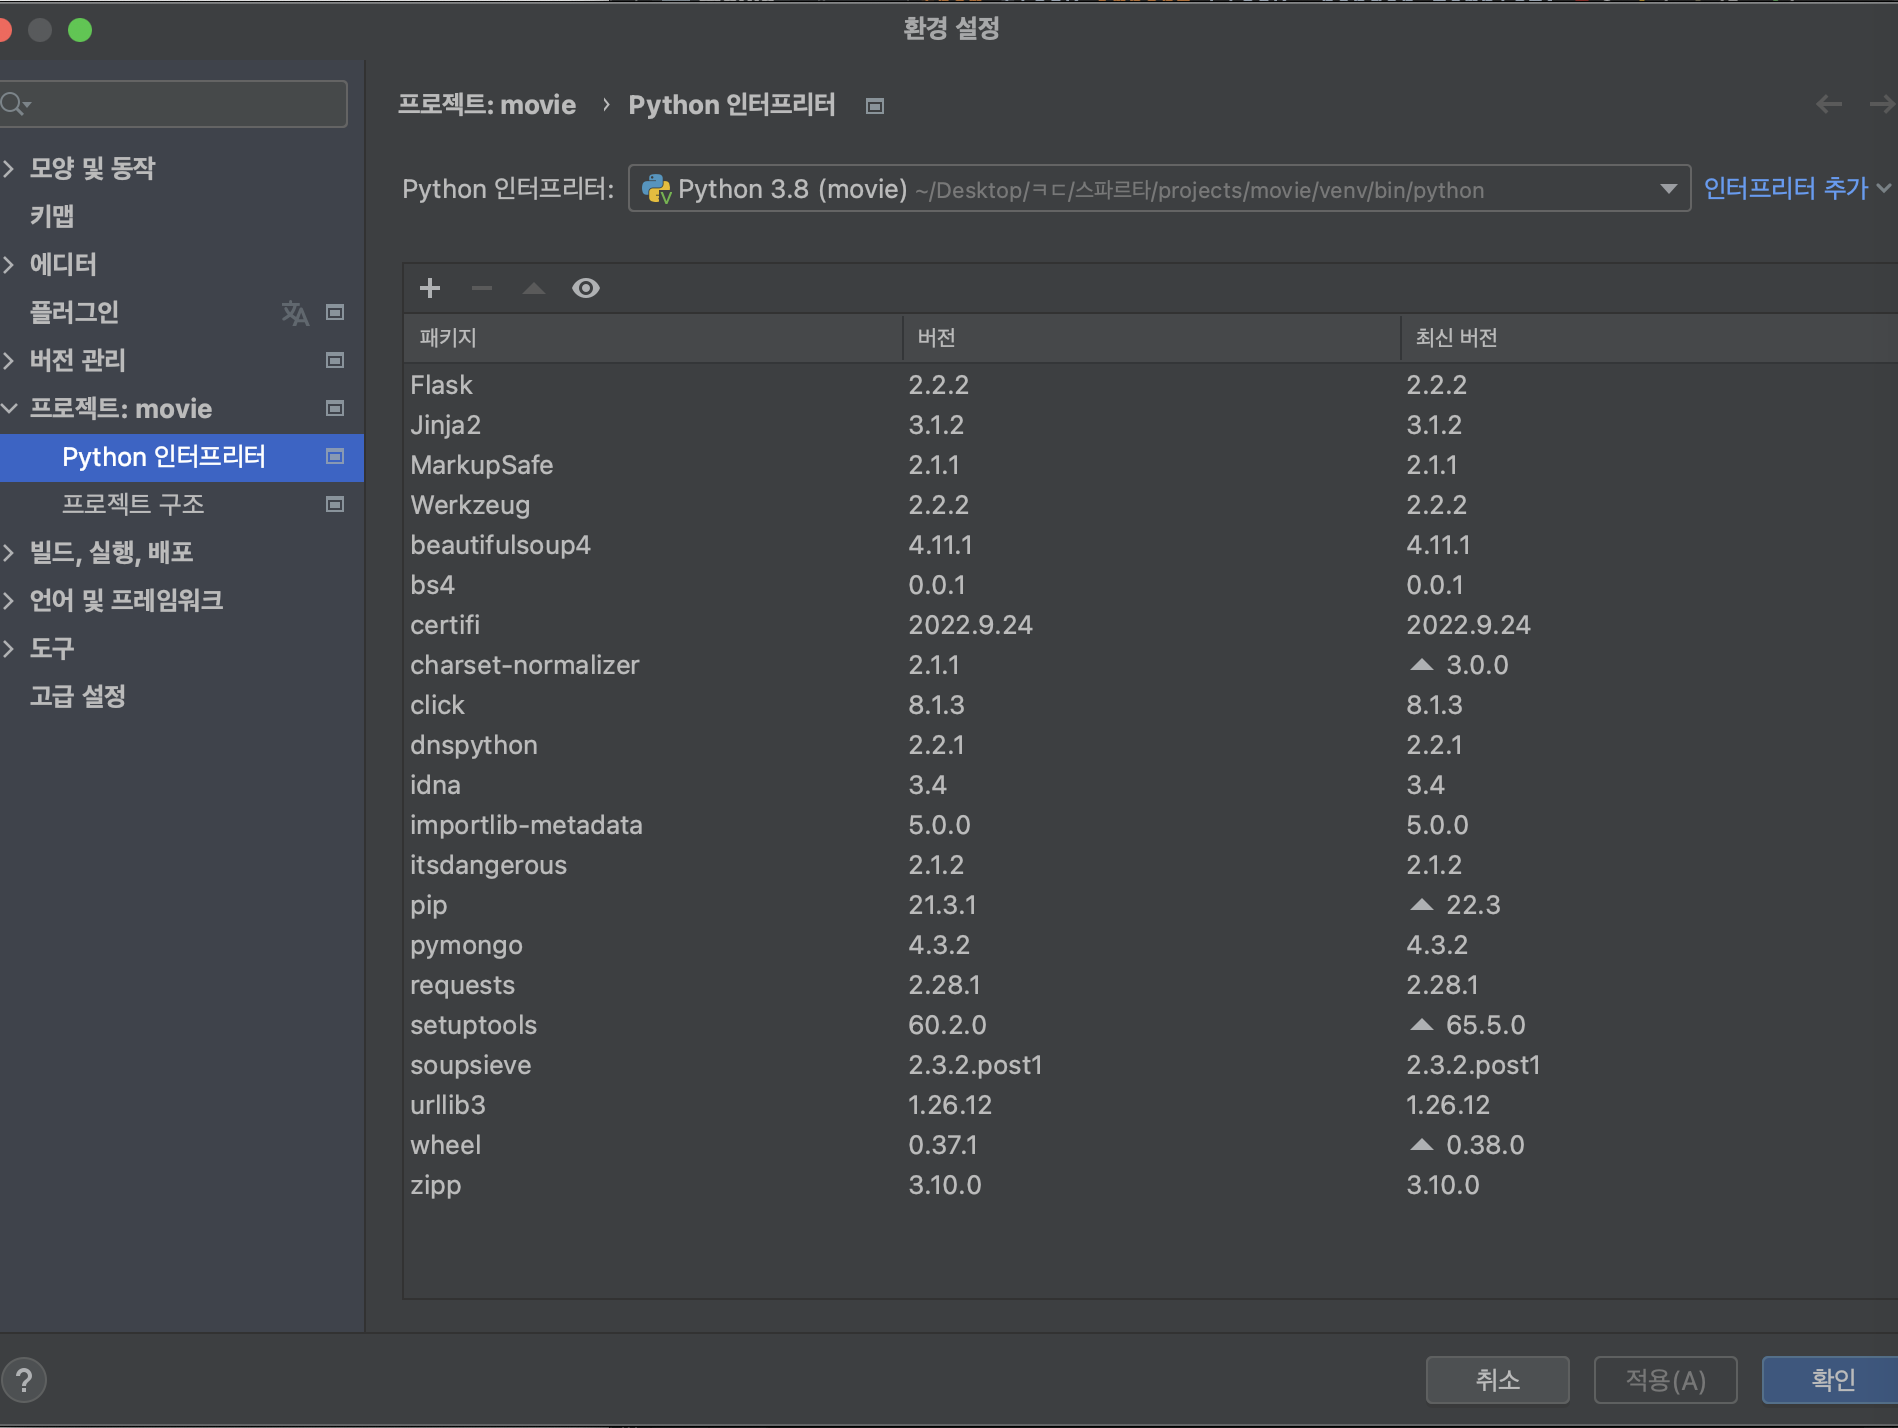Select the setuptools package row

click(x=1150, y=1025)
